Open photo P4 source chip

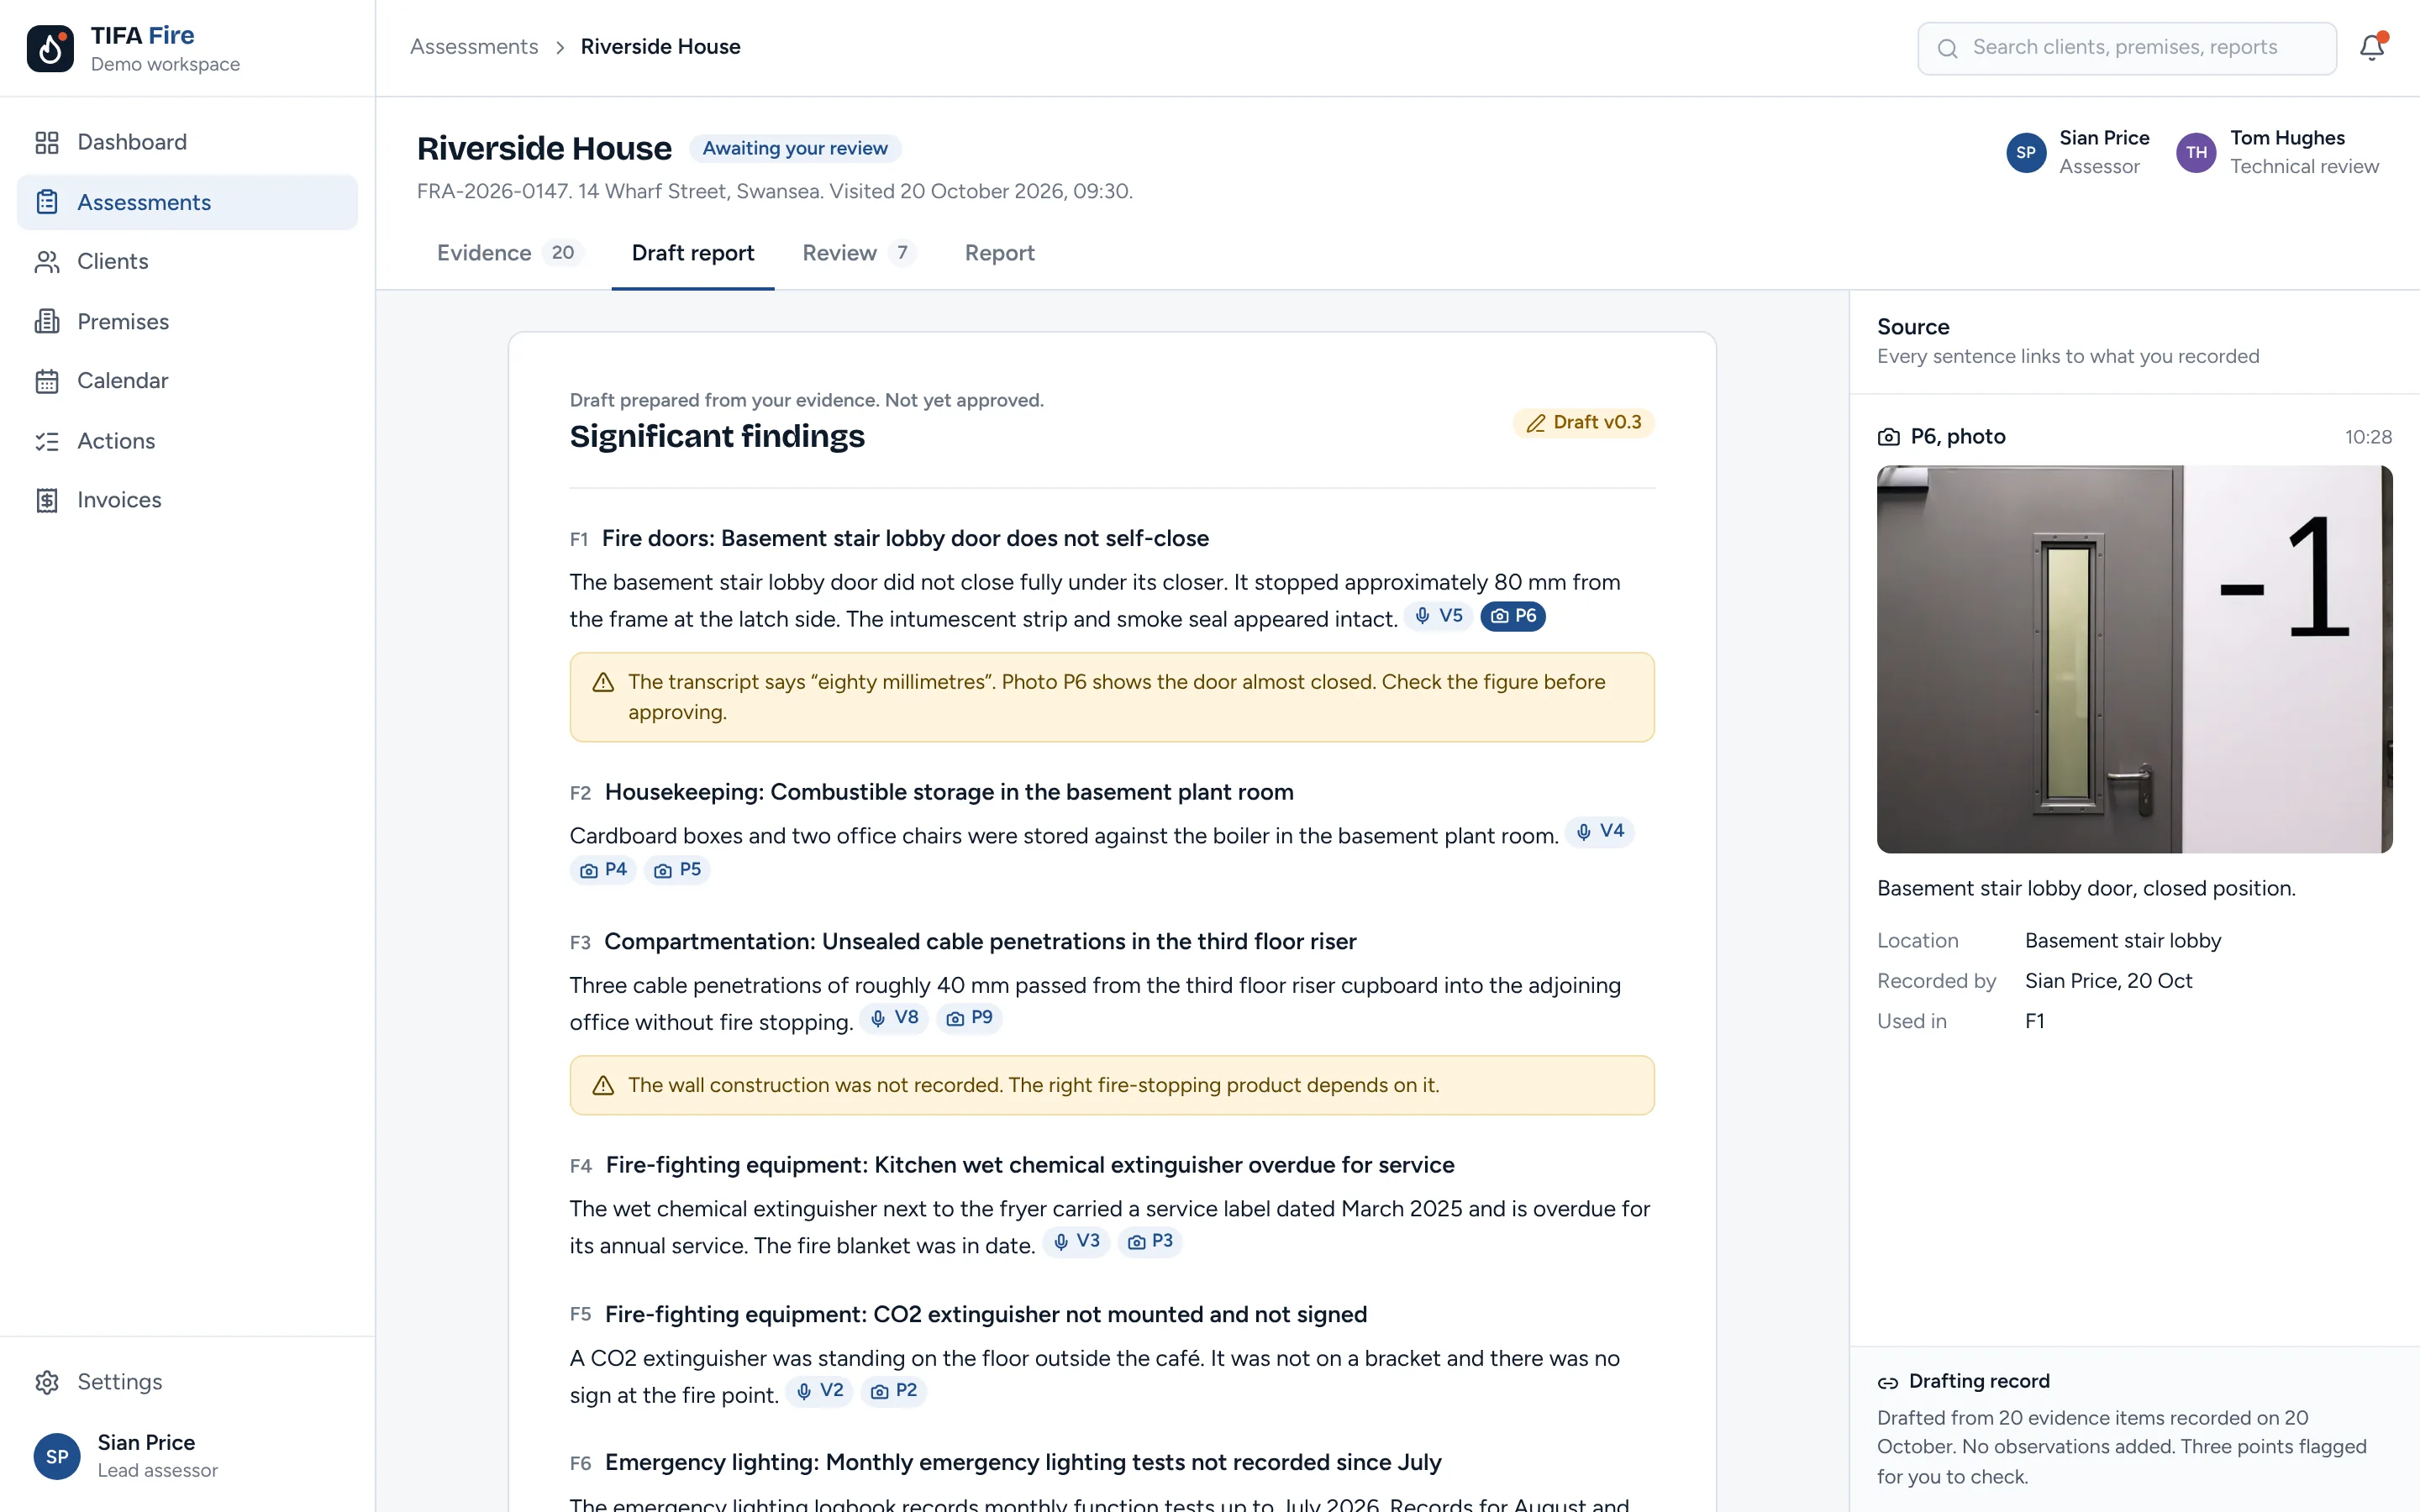pyautogui.click(x=603, y=870)
